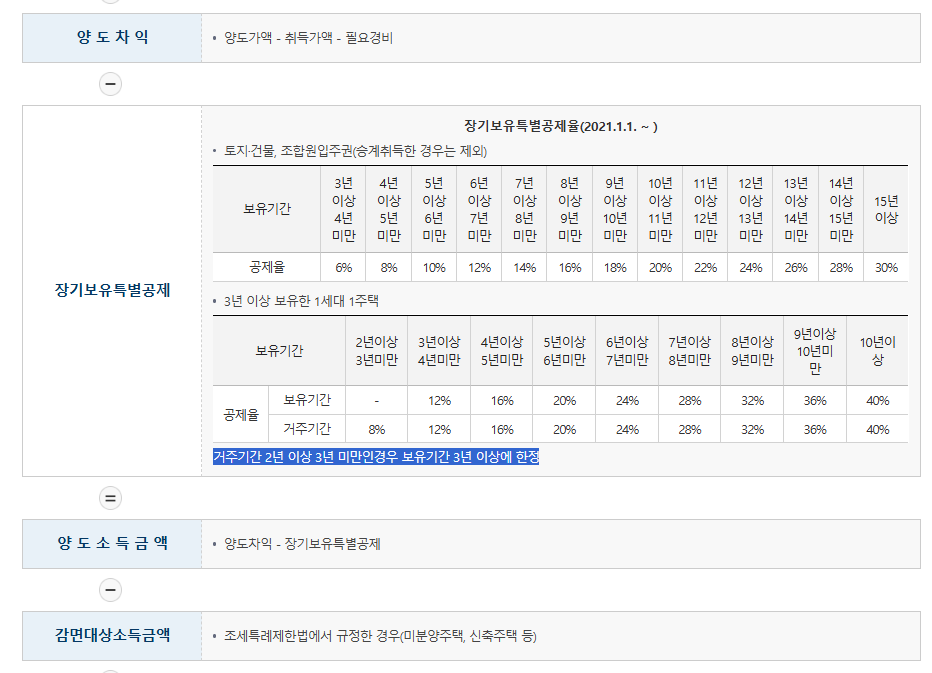
Task: Click 5년이상 6년미만 header in second table
Action: tap(564, 351)
